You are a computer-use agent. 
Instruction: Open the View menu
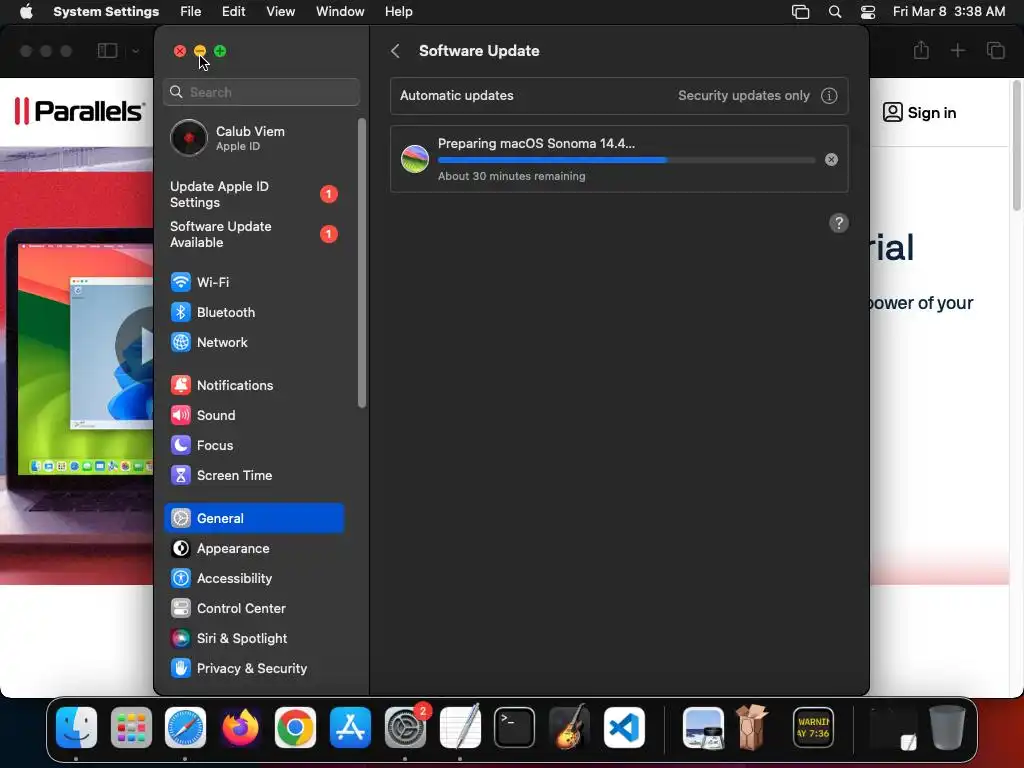tap(280, 12)
